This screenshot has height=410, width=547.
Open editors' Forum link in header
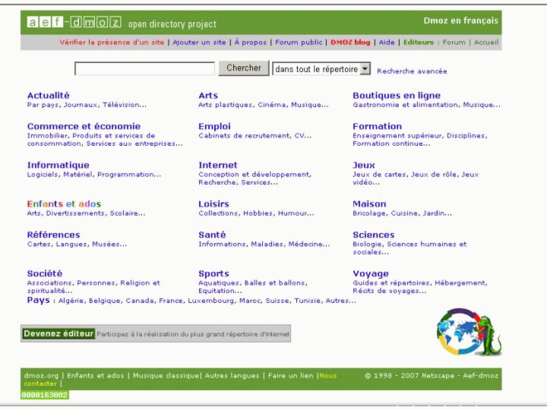pyautogui.click(x=454, y=42)
